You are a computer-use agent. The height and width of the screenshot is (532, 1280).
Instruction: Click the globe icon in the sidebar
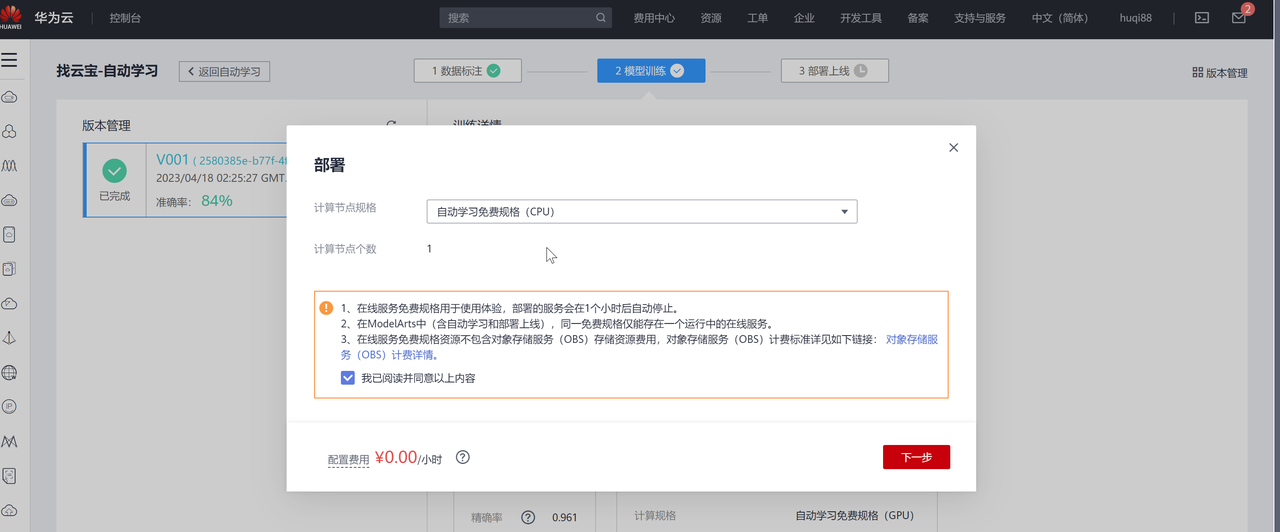coord(9,373)
